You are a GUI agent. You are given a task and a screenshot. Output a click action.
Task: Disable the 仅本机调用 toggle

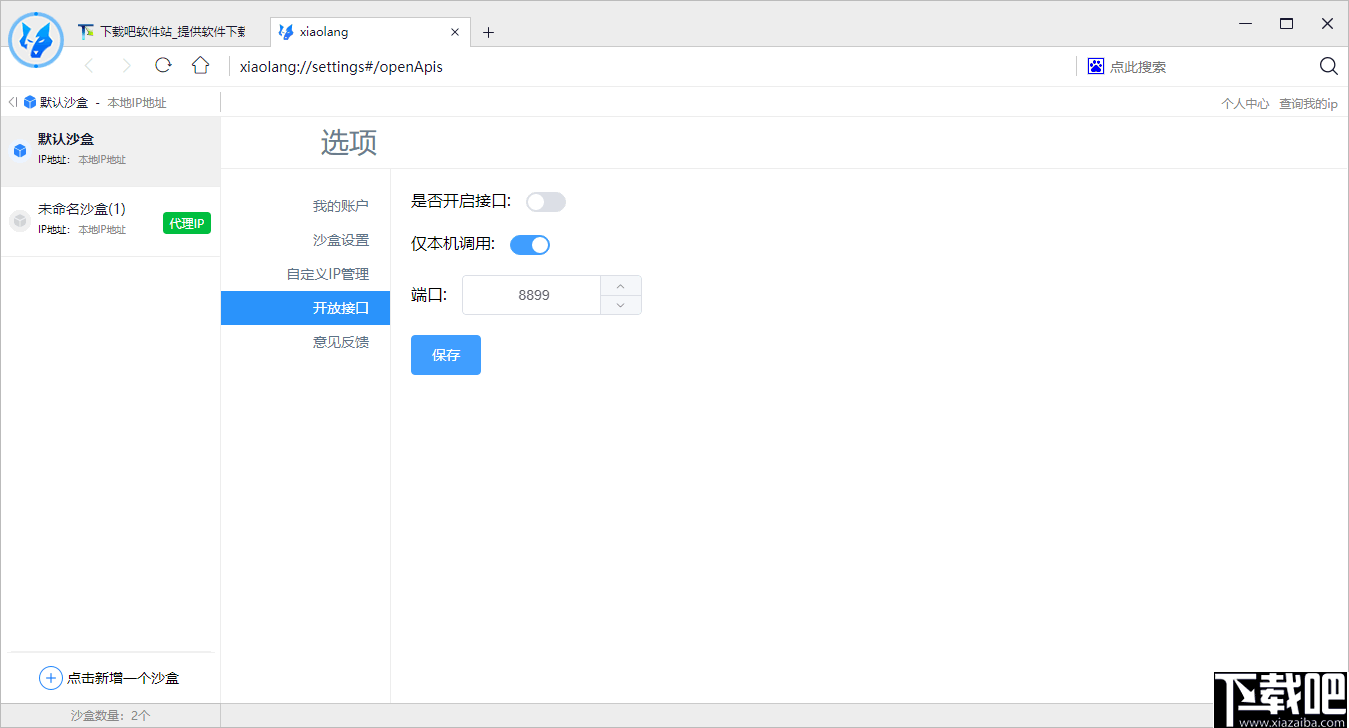tap(530, 244)
